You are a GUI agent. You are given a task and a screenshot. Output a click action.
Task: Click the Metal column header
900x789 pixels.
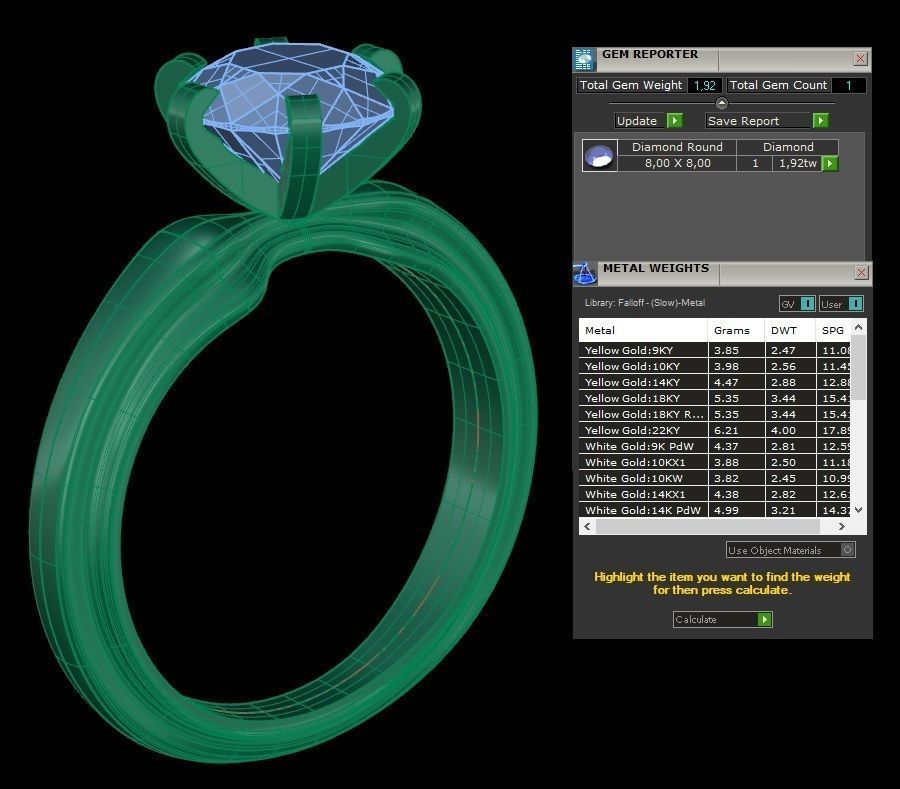[643, 331]
